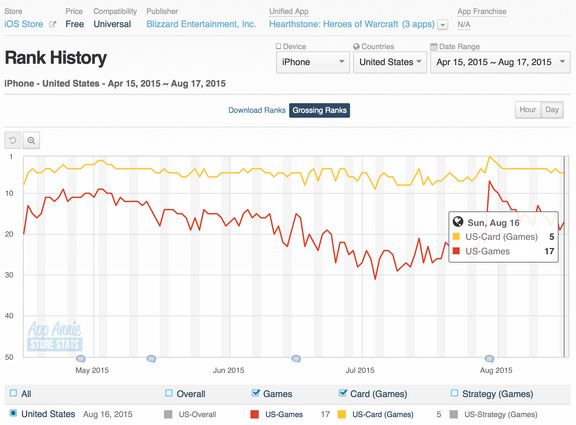
Task: Open the external link icon beside iOS Store
Action: [x=53, y=24]
